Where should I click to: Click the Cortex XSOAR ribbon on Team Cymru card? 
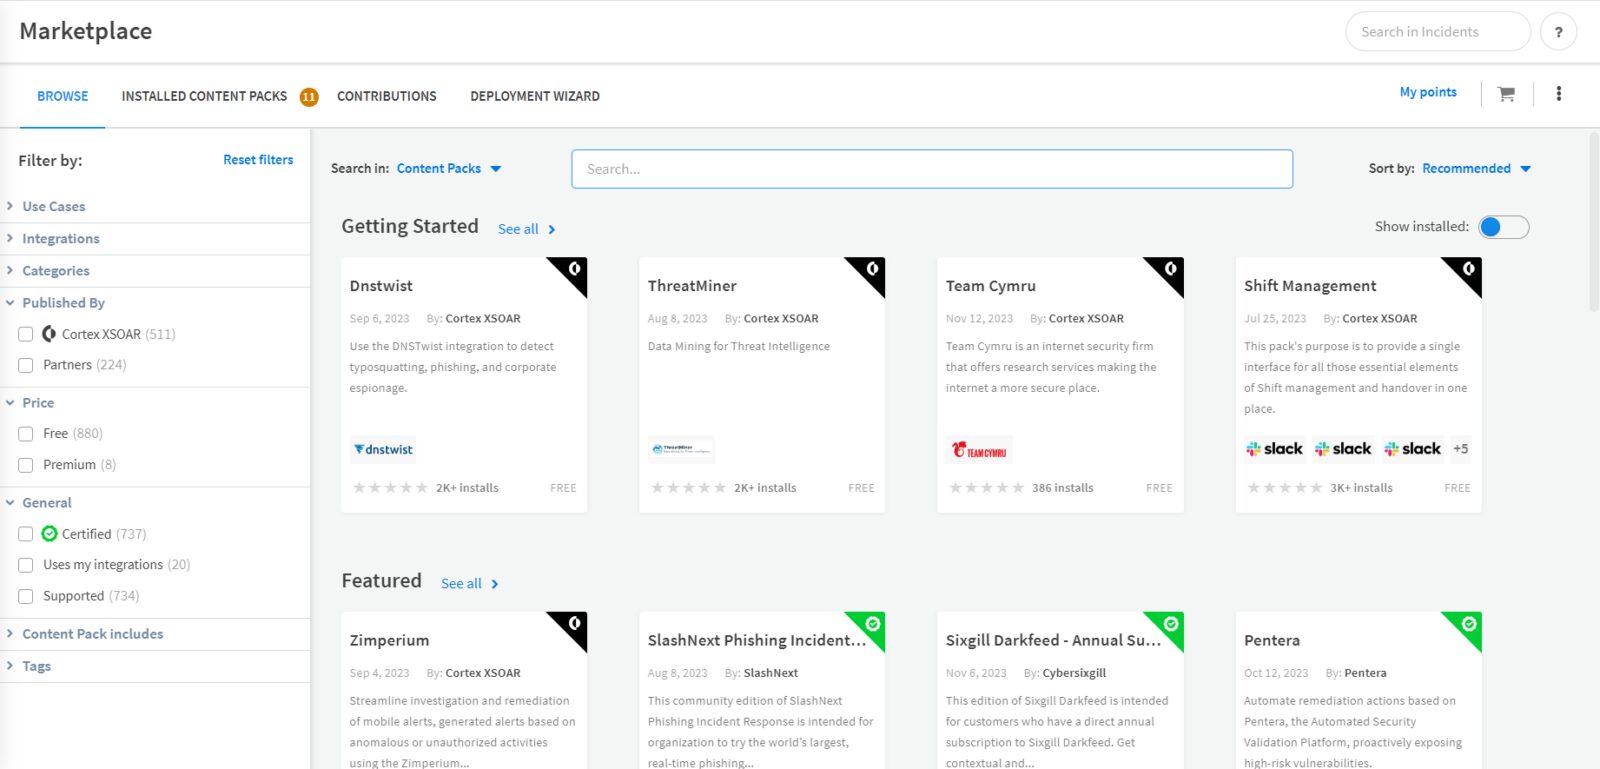coord(1170,271)
